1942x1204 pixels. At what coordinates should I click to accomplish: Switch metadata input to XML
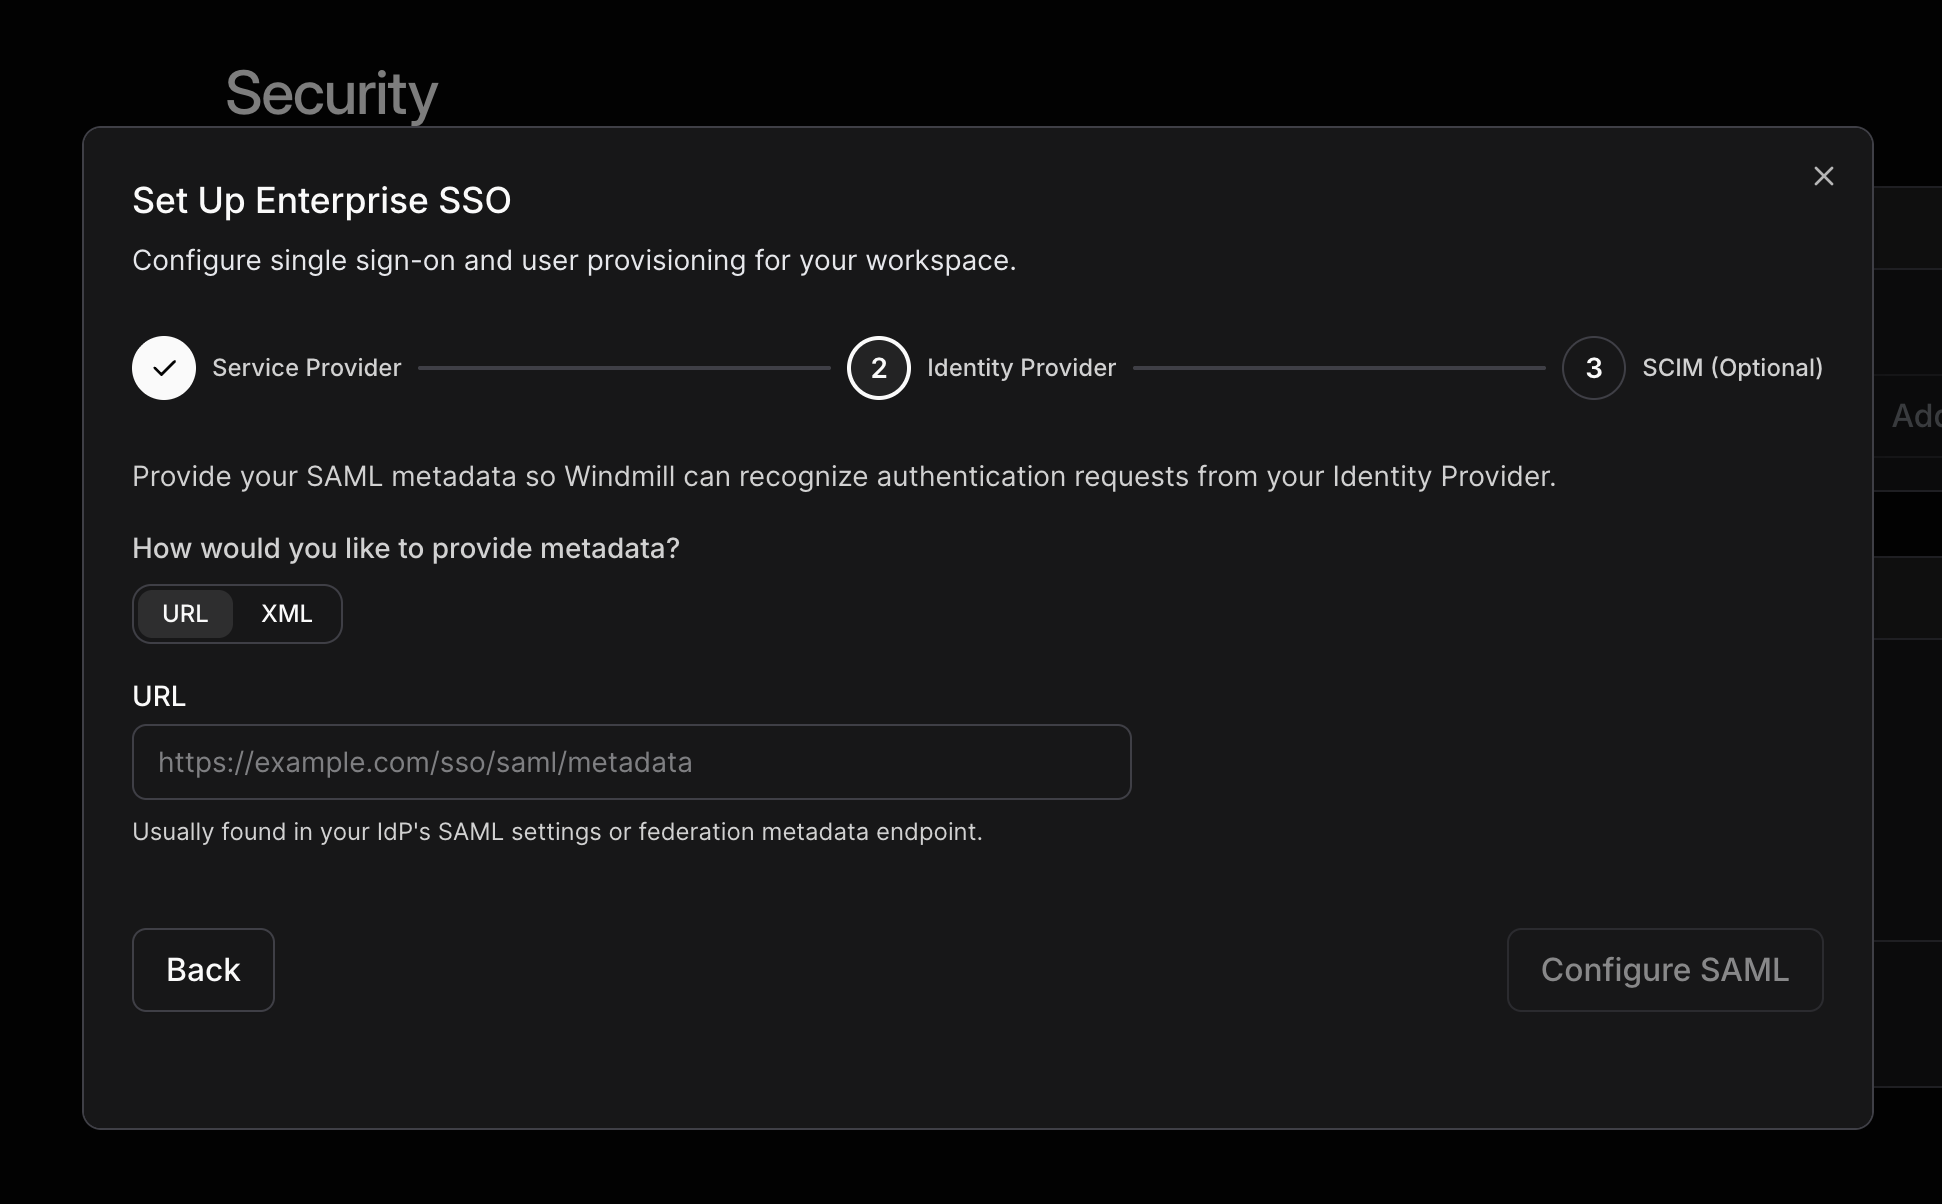point(286,613)
